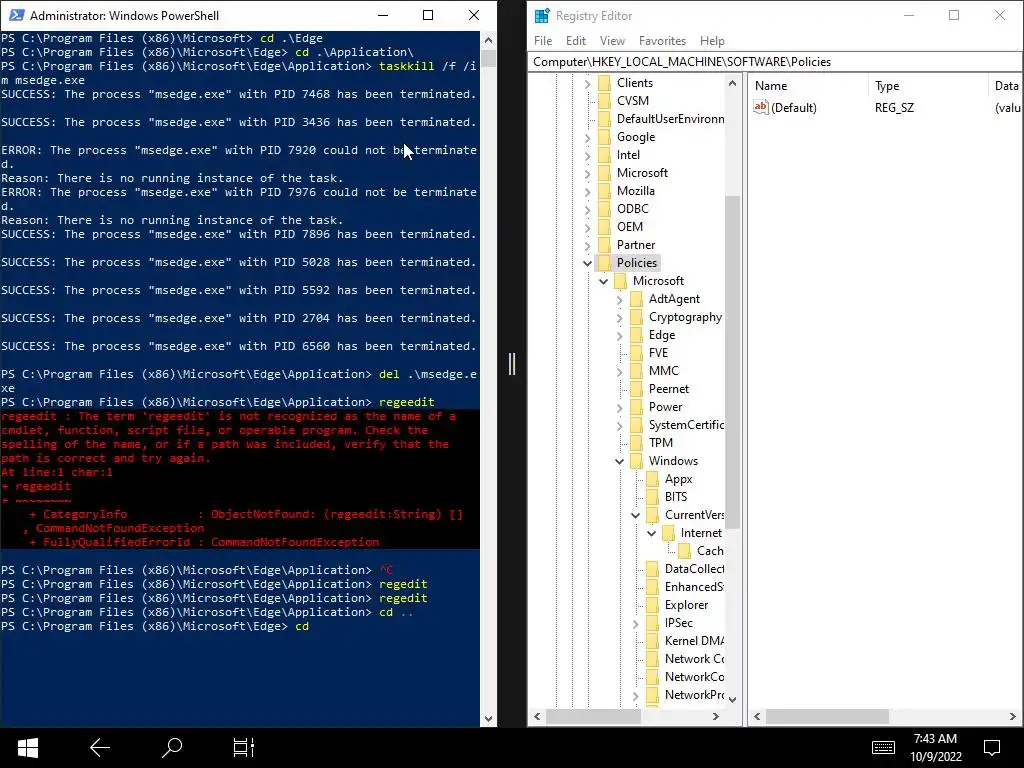Viewport: 1024px width, 768px height.
Task: Click the Clients folder icon
Action: tap(605, 83)
